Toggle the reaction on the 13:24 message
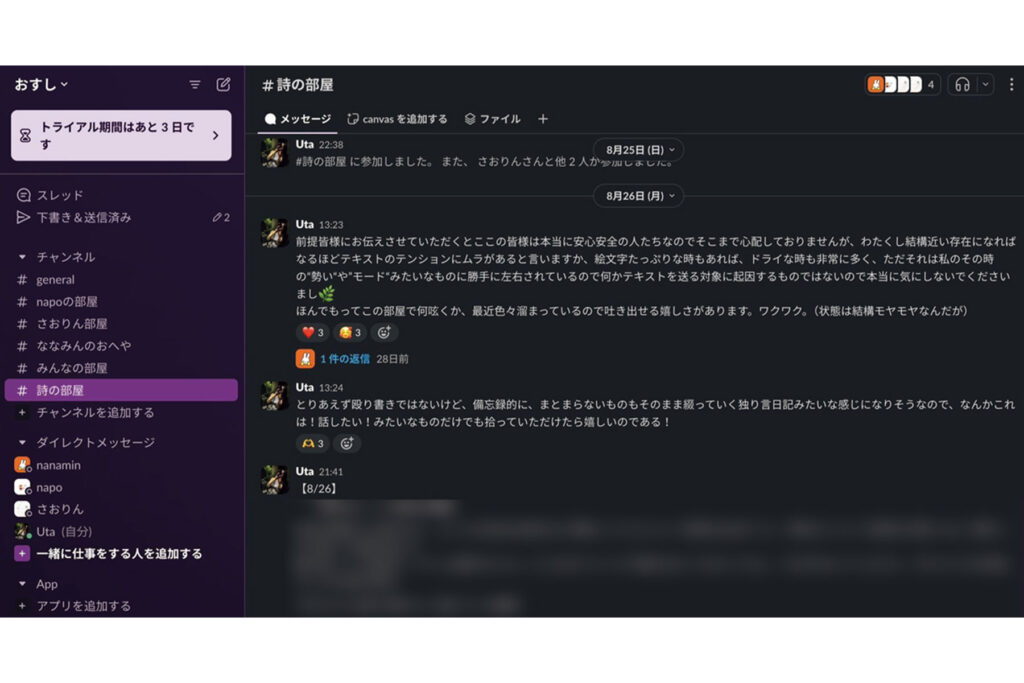 tap(312, 443)
